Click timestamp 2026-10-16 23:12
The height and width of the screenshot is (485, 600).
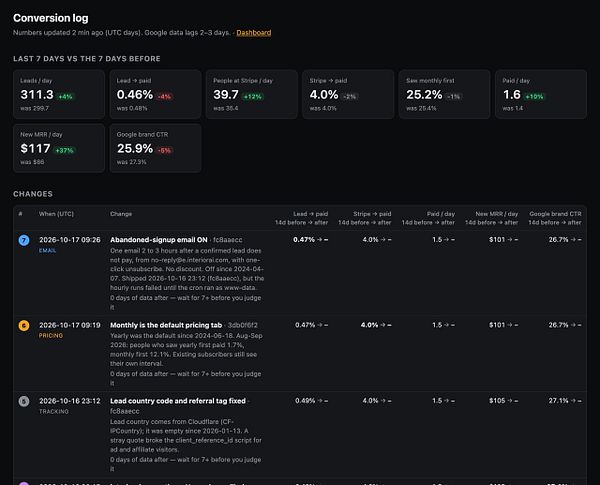(70, 401)
